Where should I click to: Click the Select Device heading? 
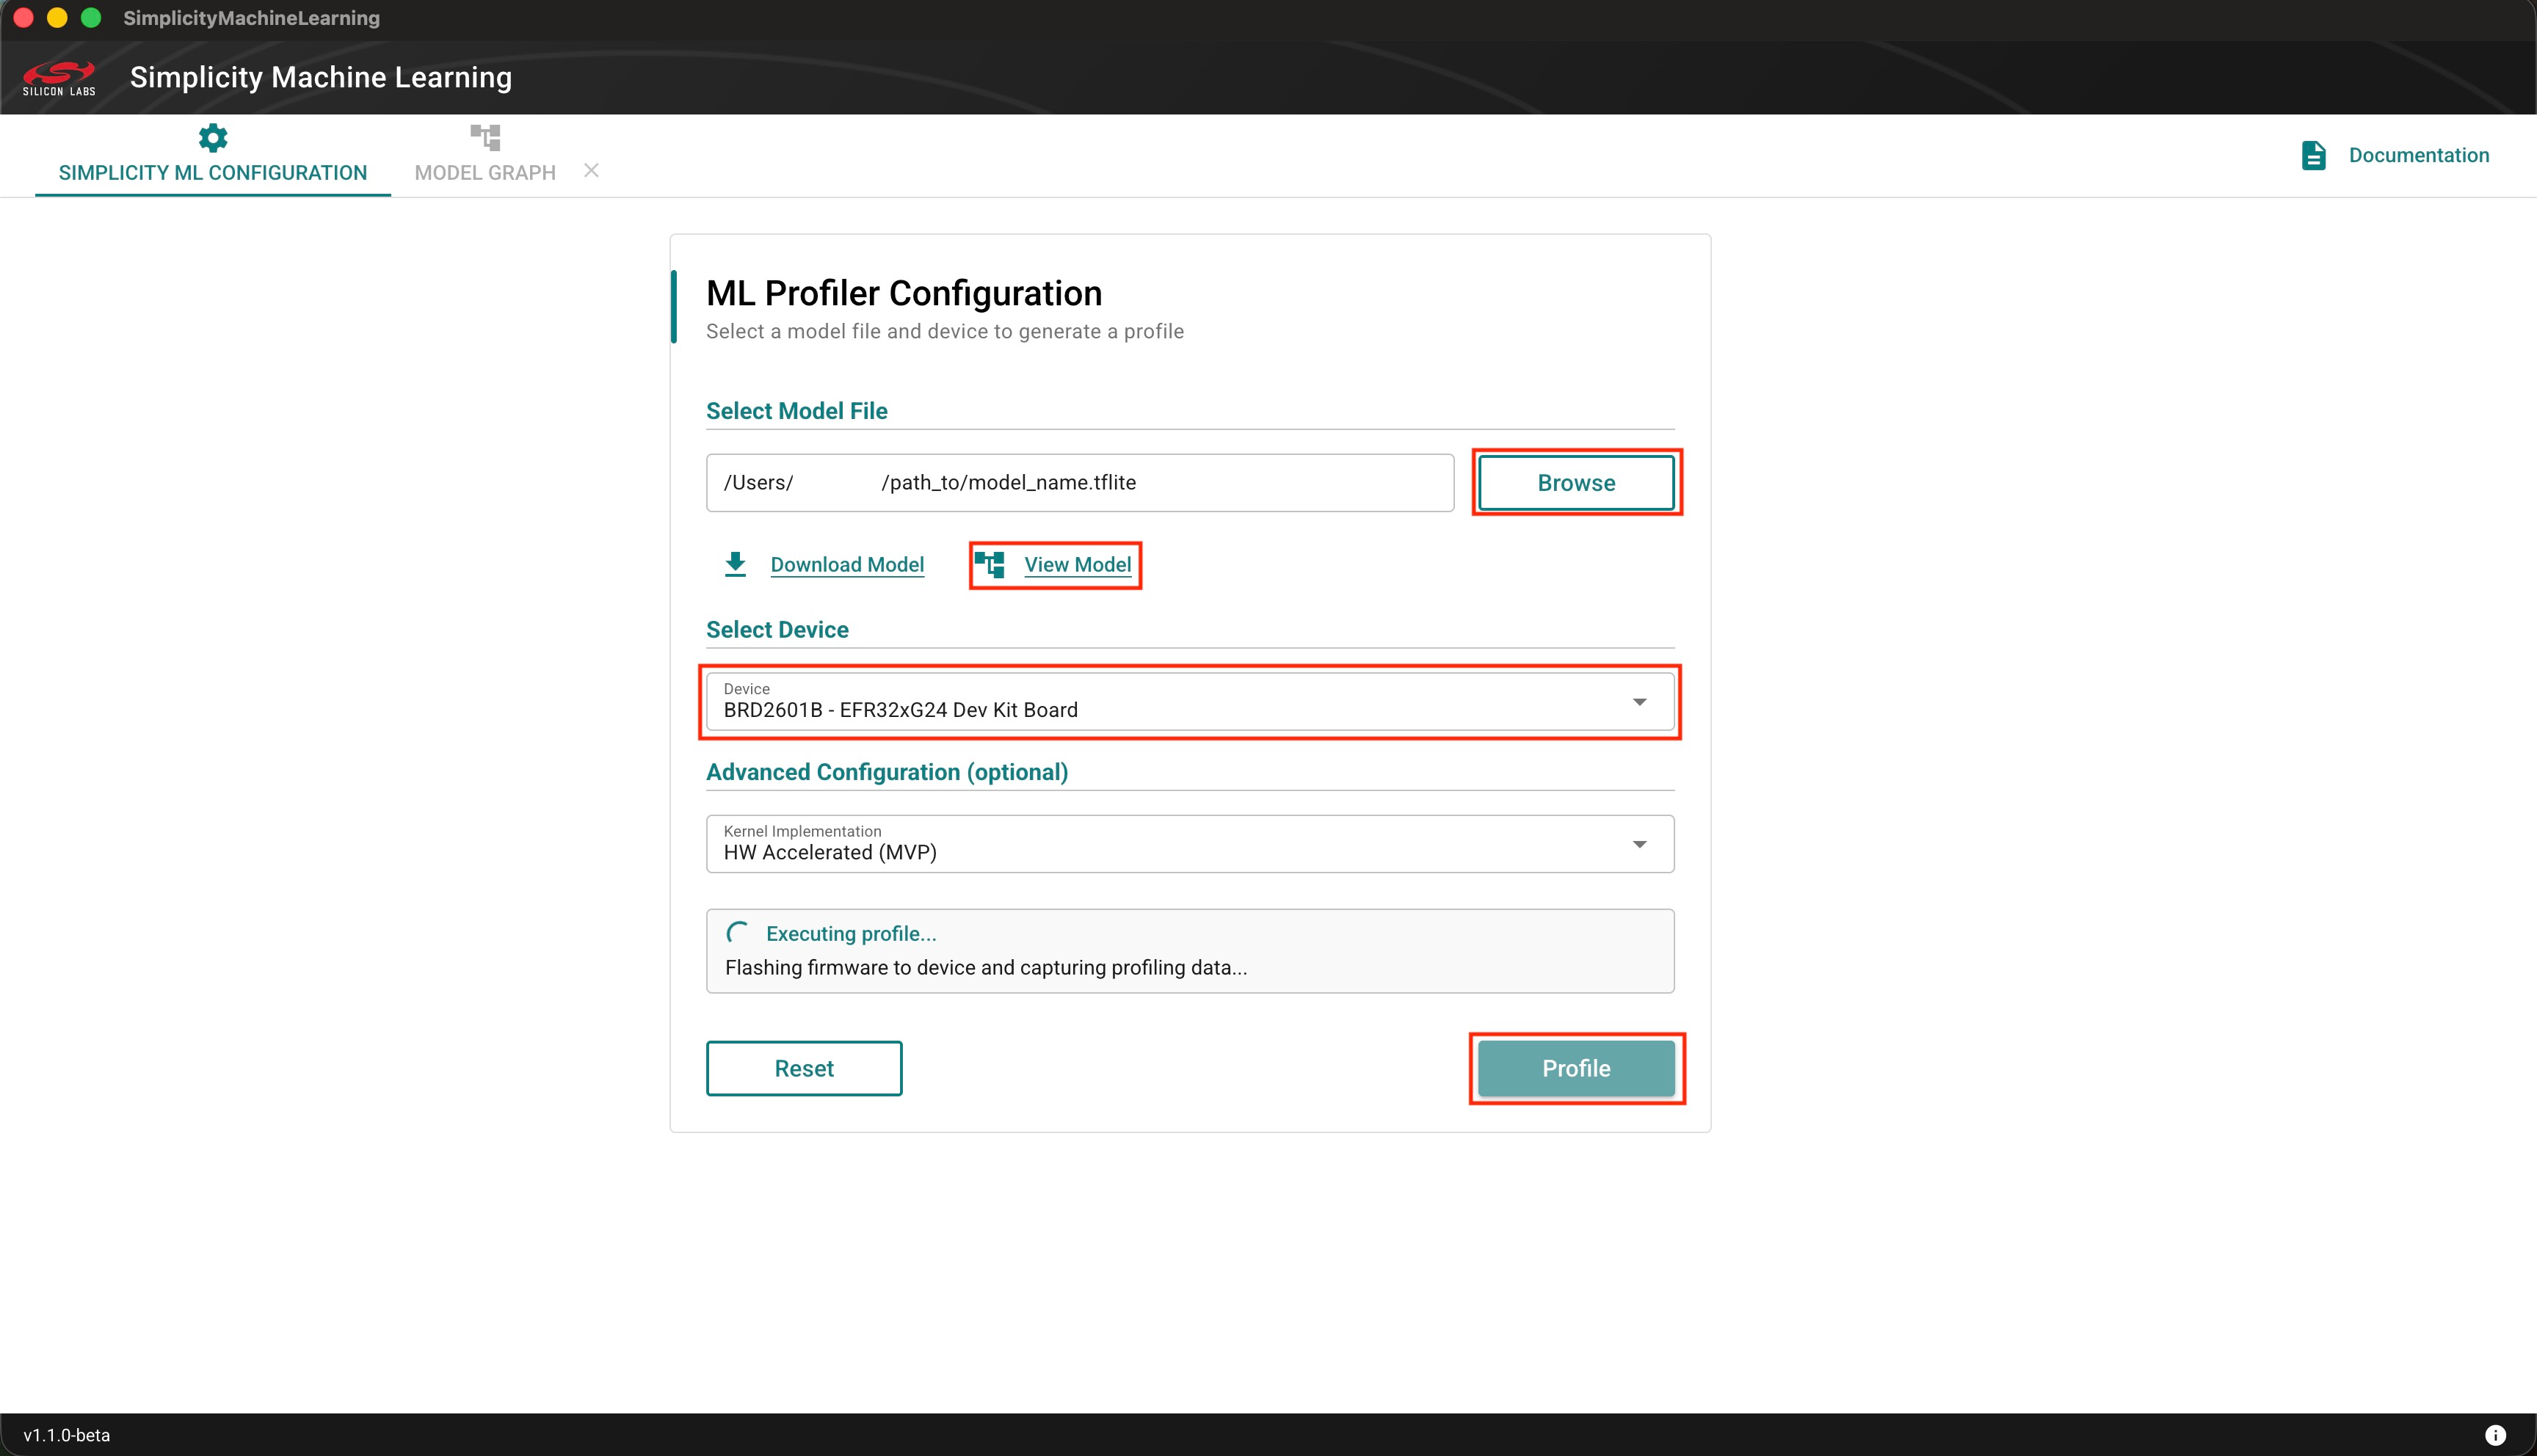tap(777, 629)
